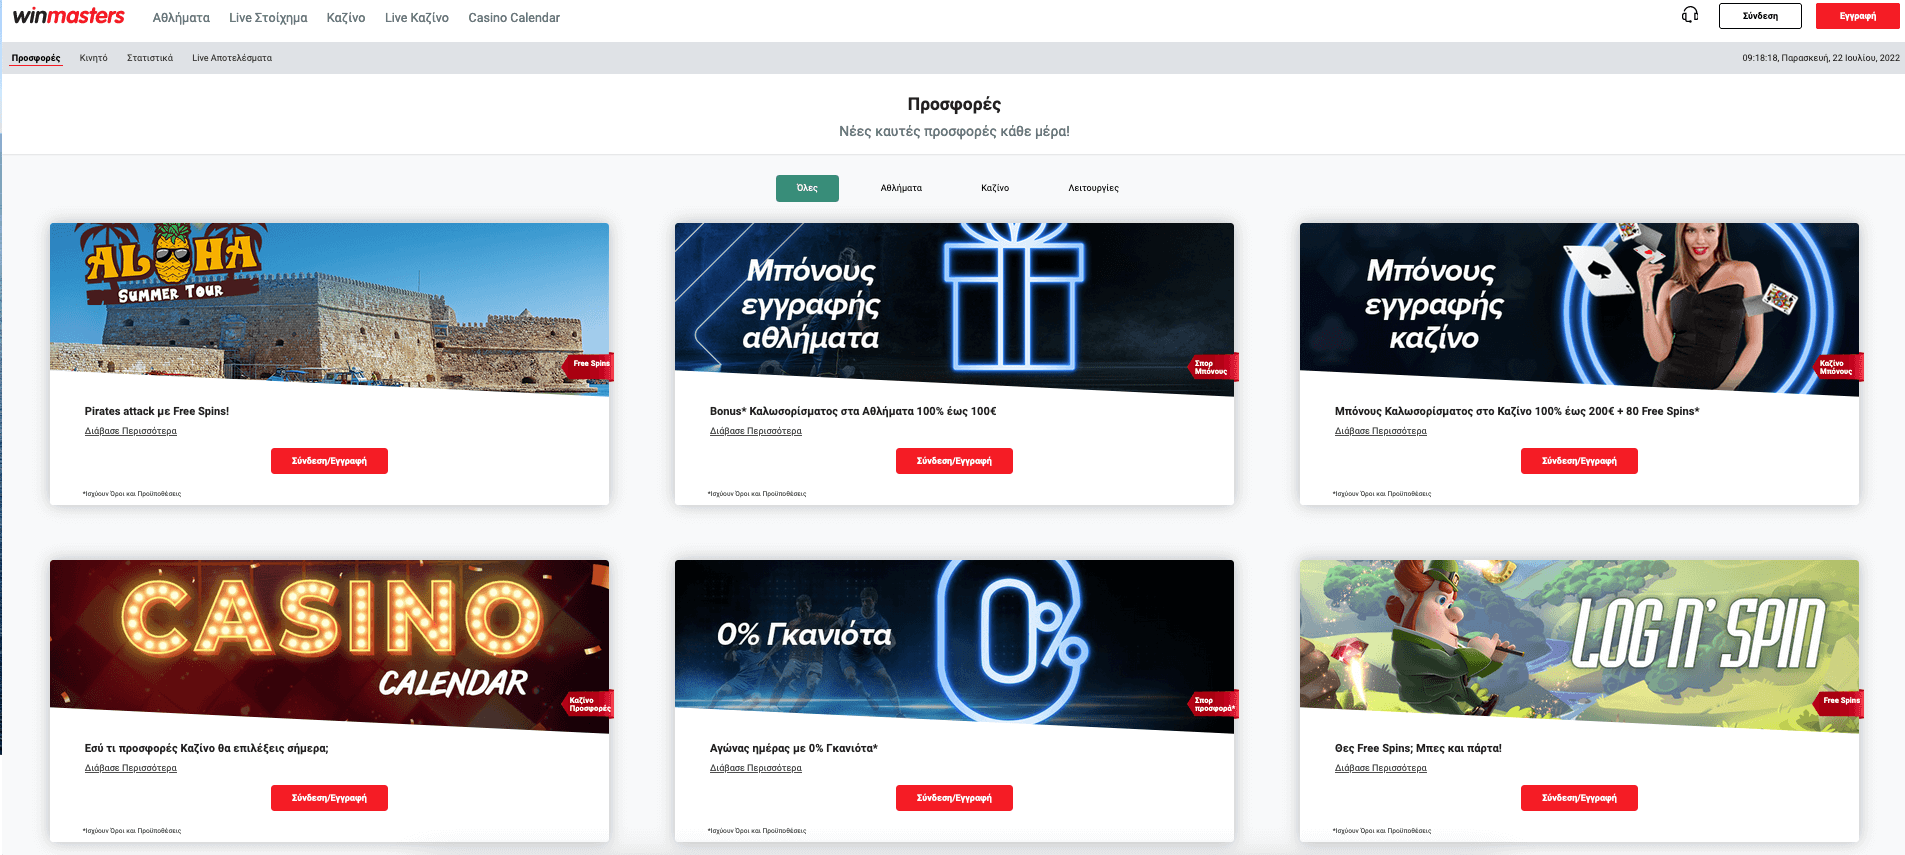Open Casino Calendar in top navigation
Image resolution: width=1905 pixels, height=855 pixels.
(514, 18)
